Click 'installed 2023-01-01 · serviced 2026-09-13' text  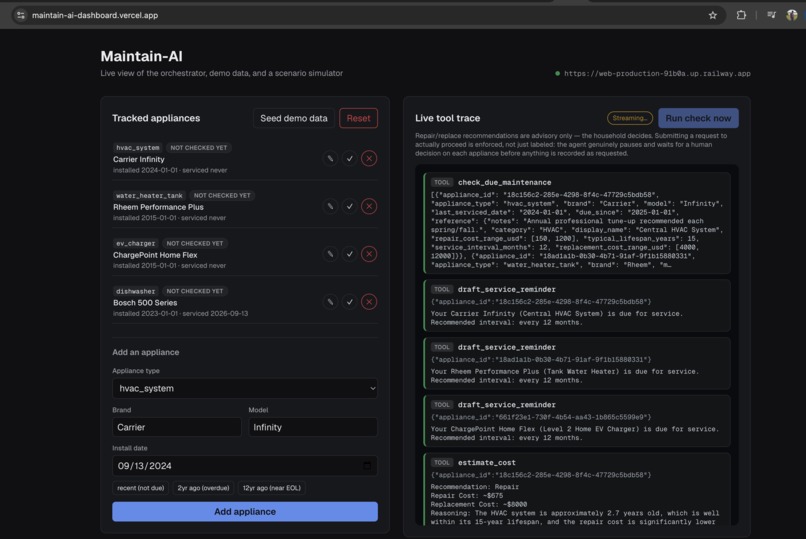[x=180, y=313]
